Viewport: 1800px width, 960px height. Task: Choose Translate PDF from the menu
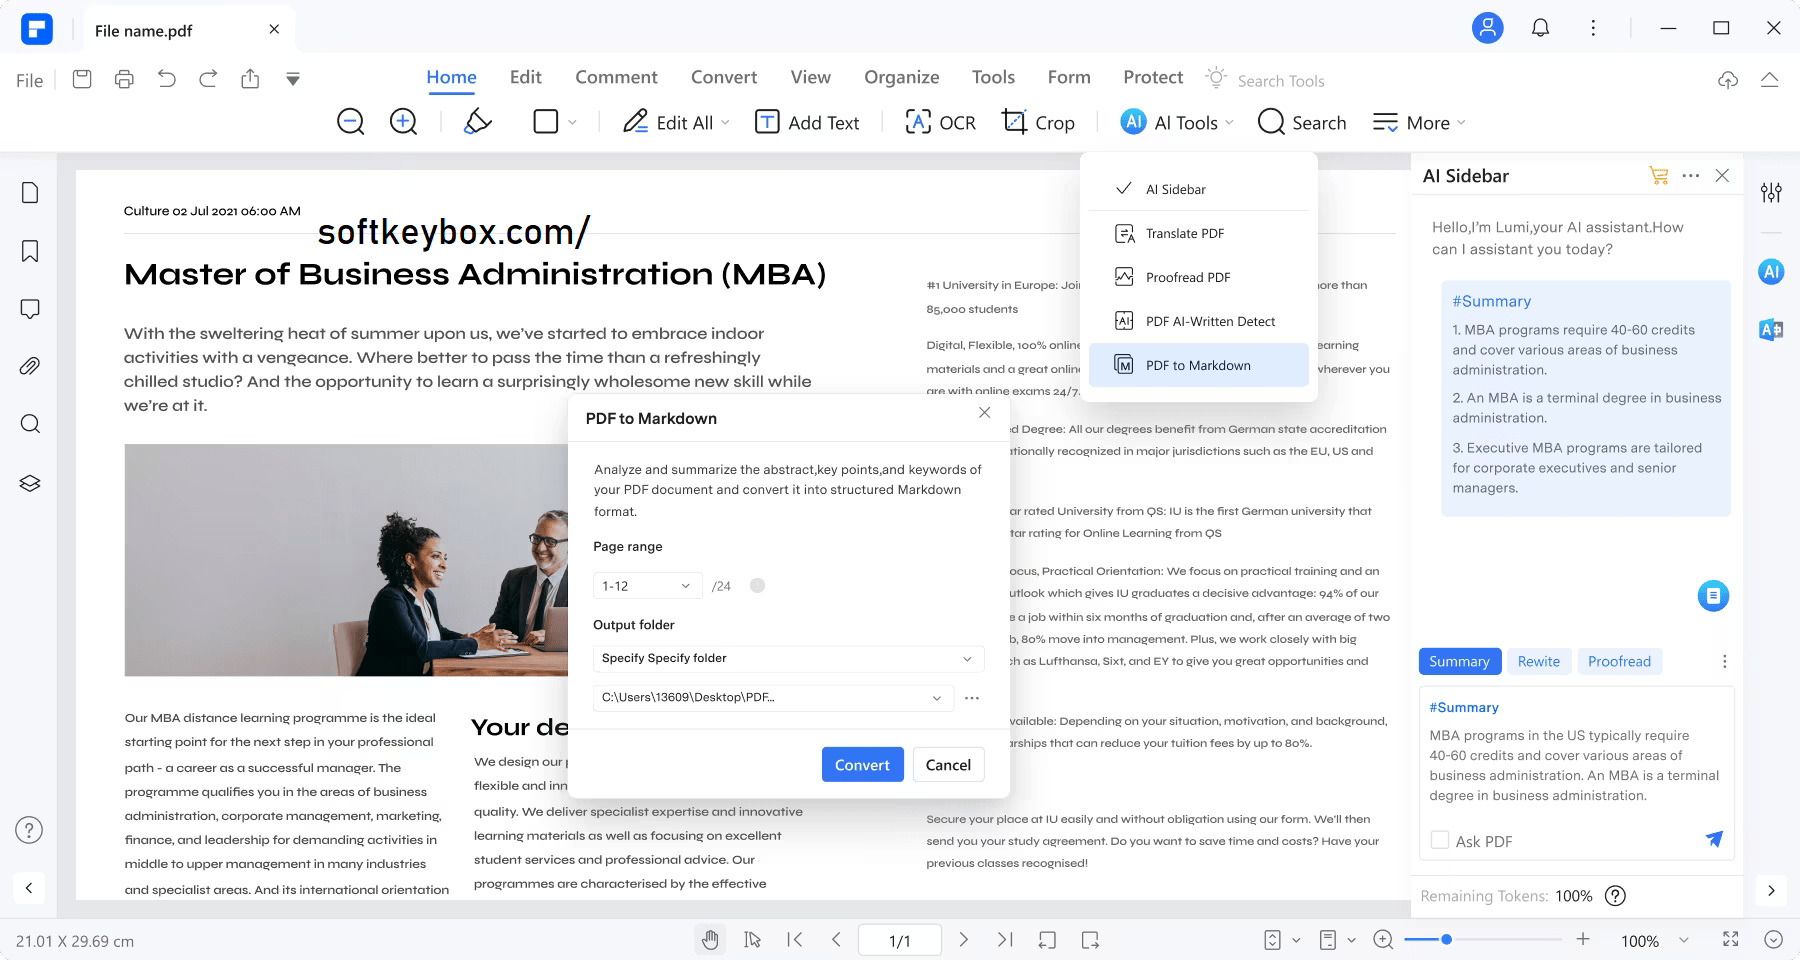click(1184, 233)
